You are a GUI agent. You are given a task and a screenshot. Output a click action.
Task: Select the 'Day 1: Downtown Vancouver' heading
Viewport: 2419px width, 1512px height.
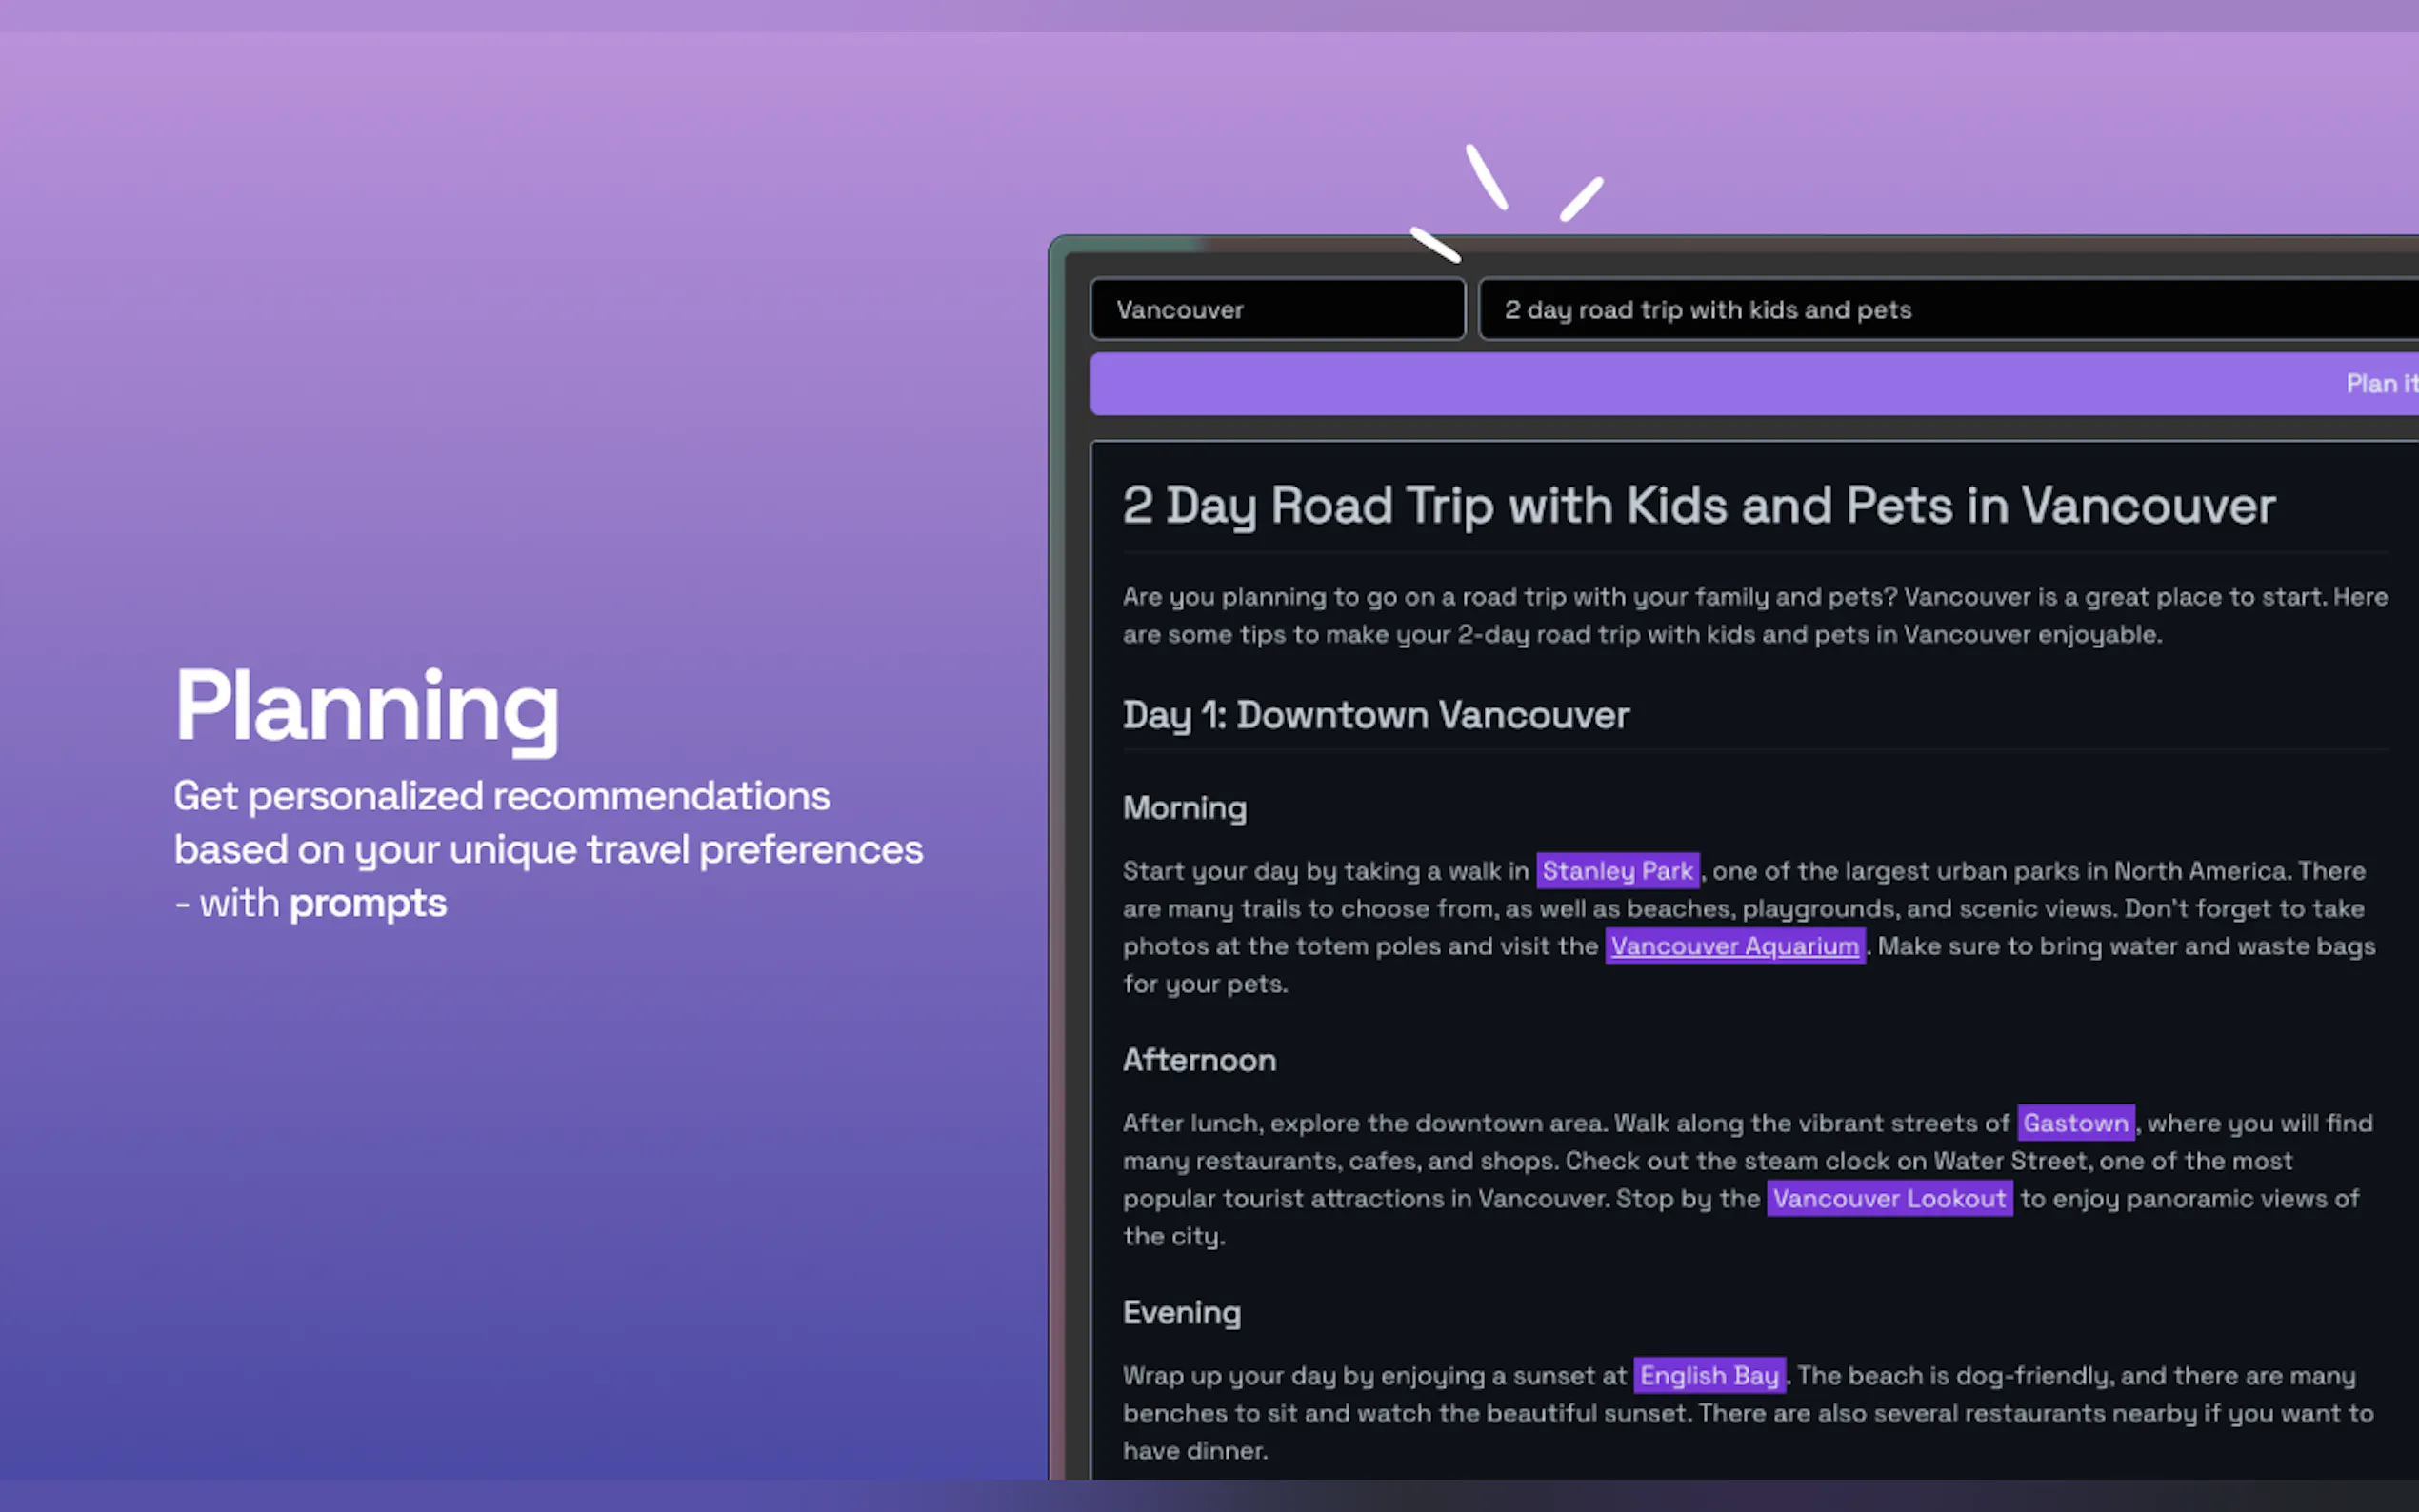coord(1376,715)
